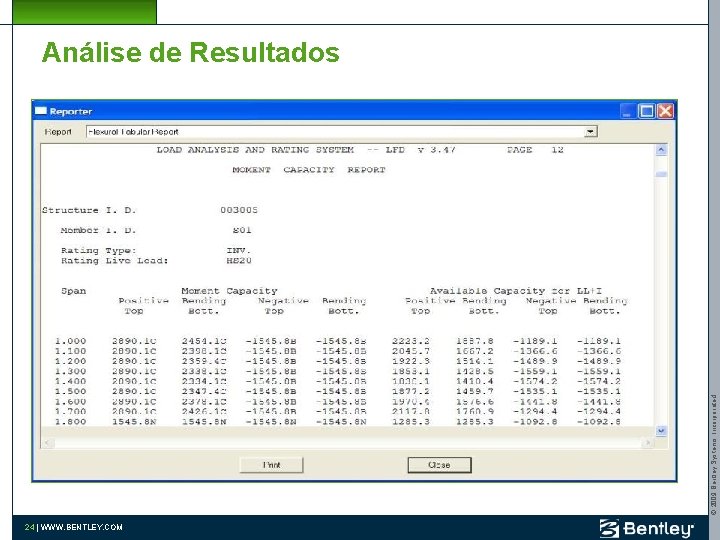Select the Flexural Tabular Report combo box
Screen dimensions: 720x540
pyautogui.click(x=342, y=132)
